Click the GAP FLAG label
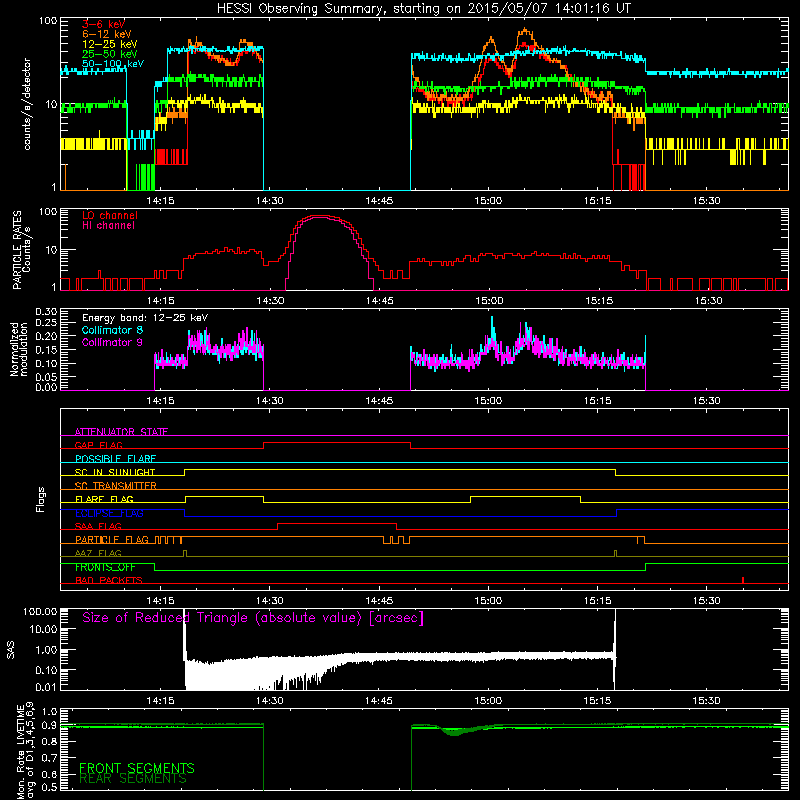This screenshot has width=800, height=800. pyautogui.click(x=98, y=445)
